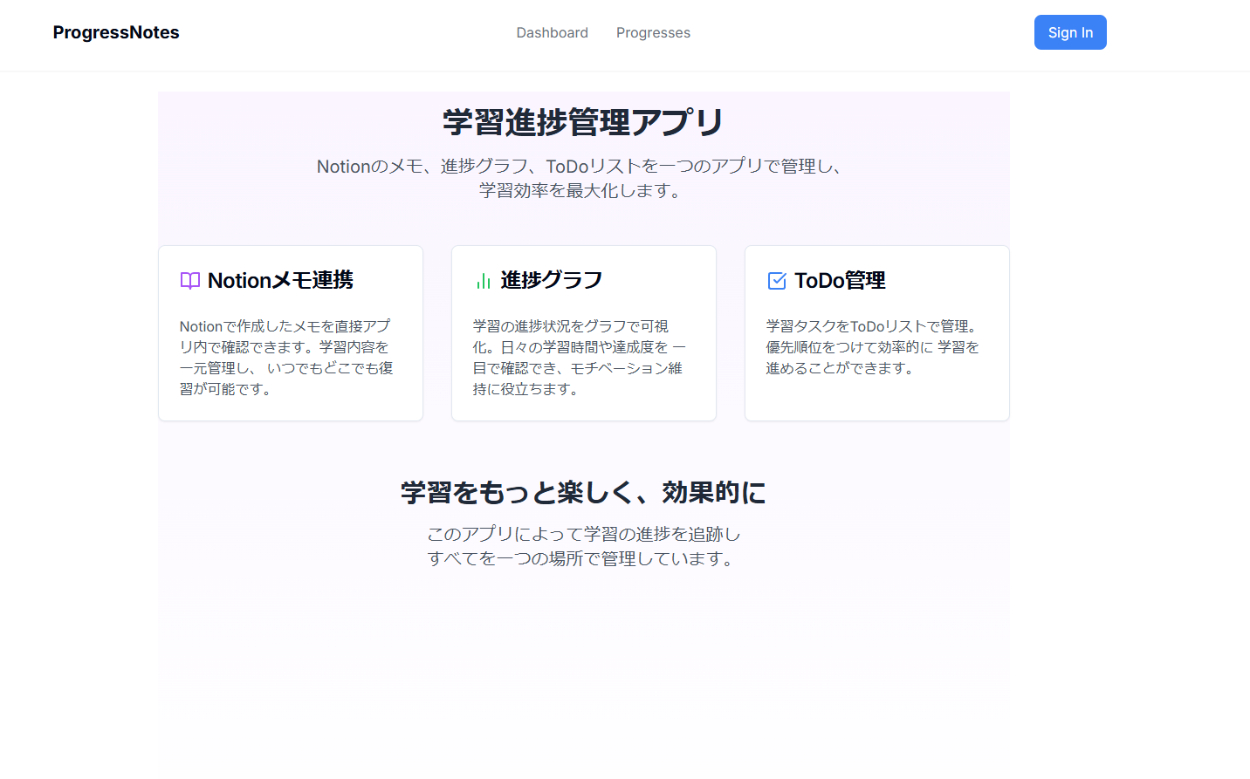The width and height of the screenshot is (1250, 779).
Task: Click the 学習をもっと楽しく、効果的に heading
Action: click(583, 493)
